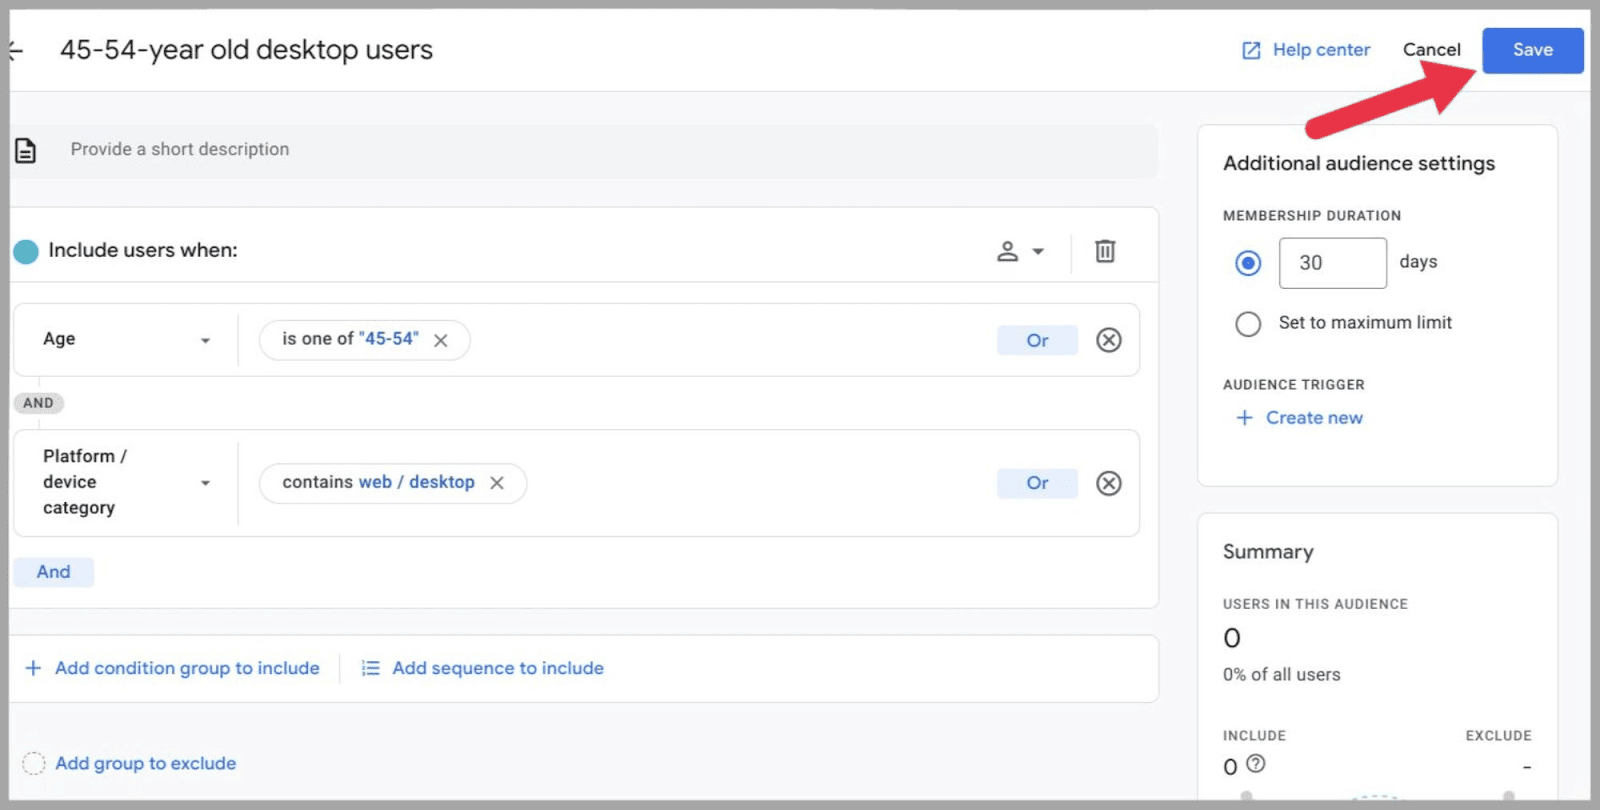Save the audience
The width and height of the screenshot is (1600, 810).
[x=1532, y=50]
